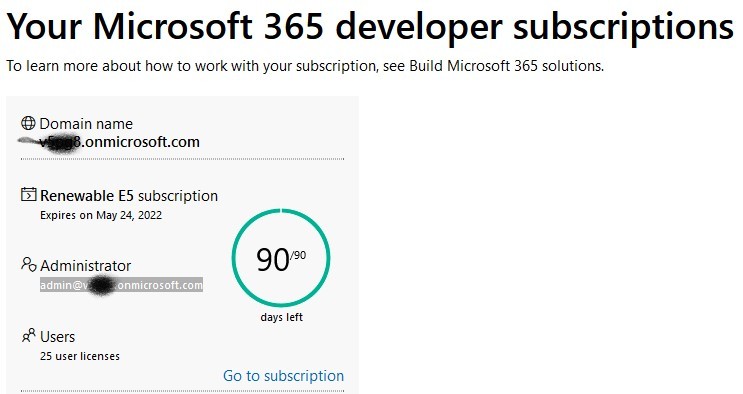Click the 25 user licenses text

[80, 356]
